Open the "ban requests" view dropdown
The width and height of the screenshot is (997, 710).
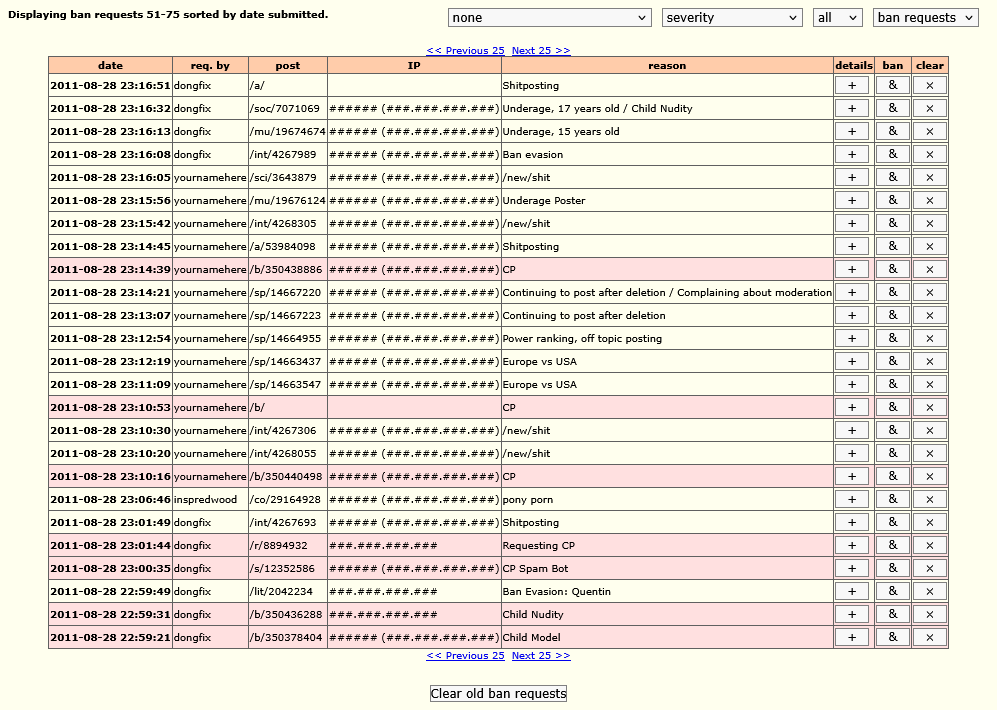[925, 18]
